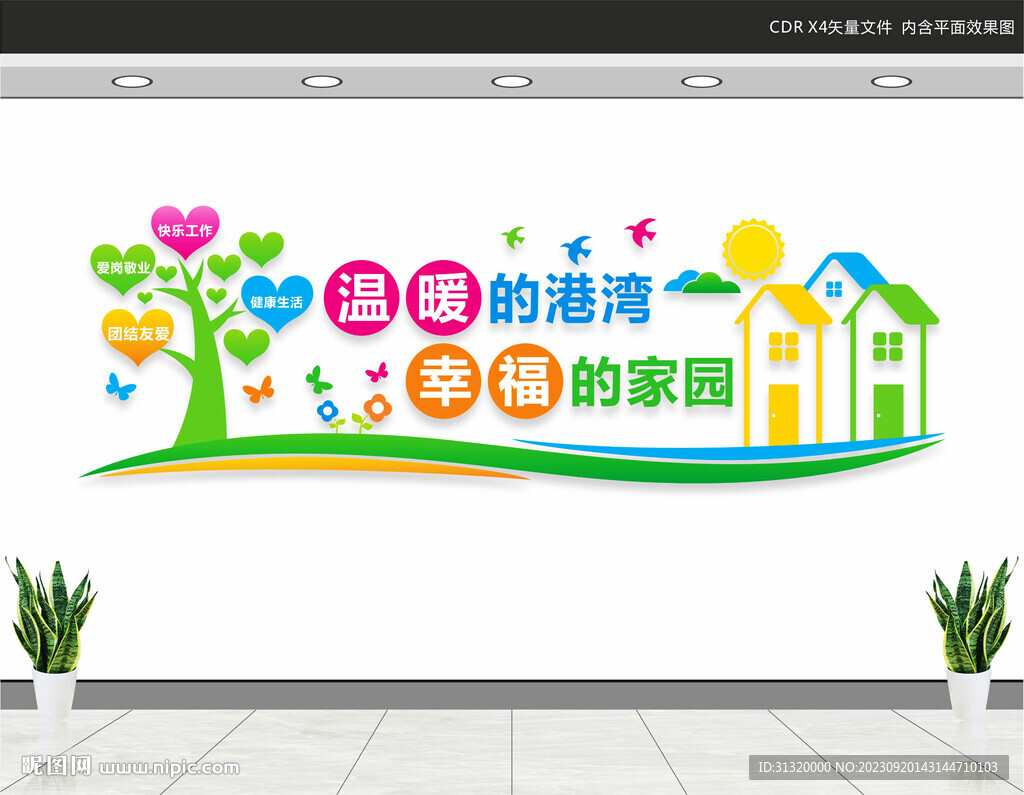The width and height of the screenshot is (1024, 795).
Task: Click the yellow sun graphic
Action: (753, 250)
